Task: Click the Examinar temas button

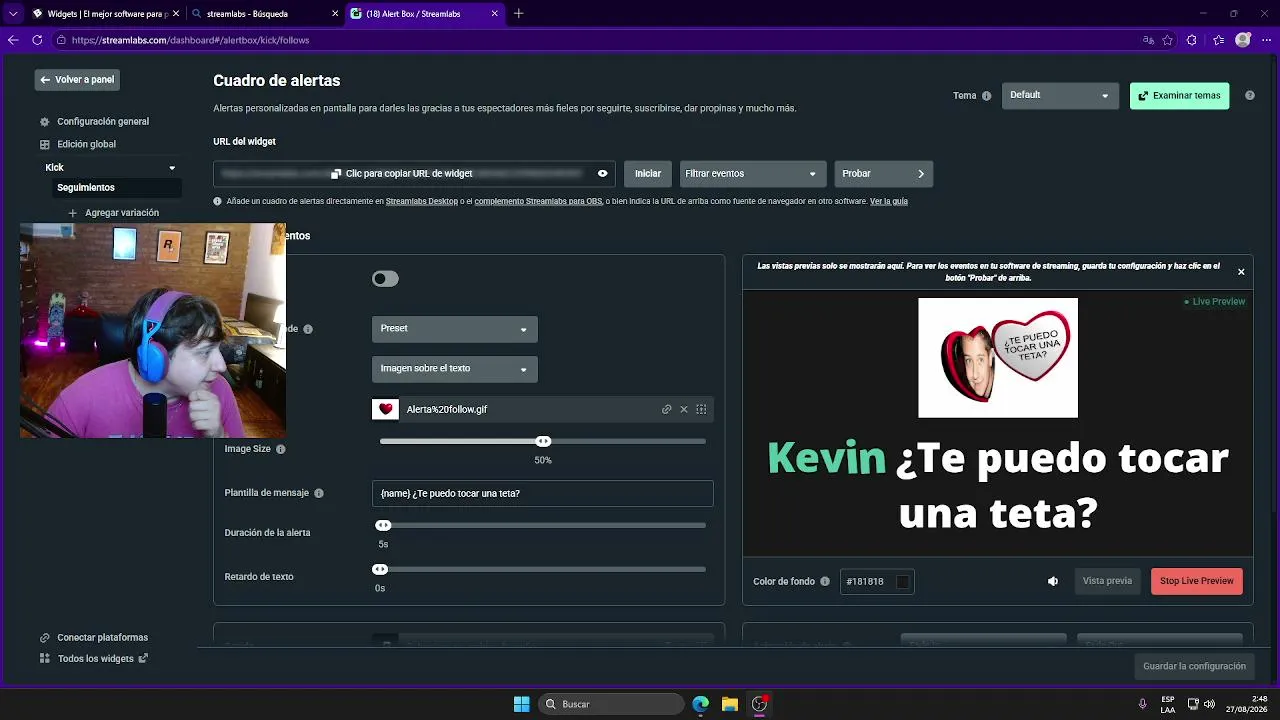Action: point(1179,96)
